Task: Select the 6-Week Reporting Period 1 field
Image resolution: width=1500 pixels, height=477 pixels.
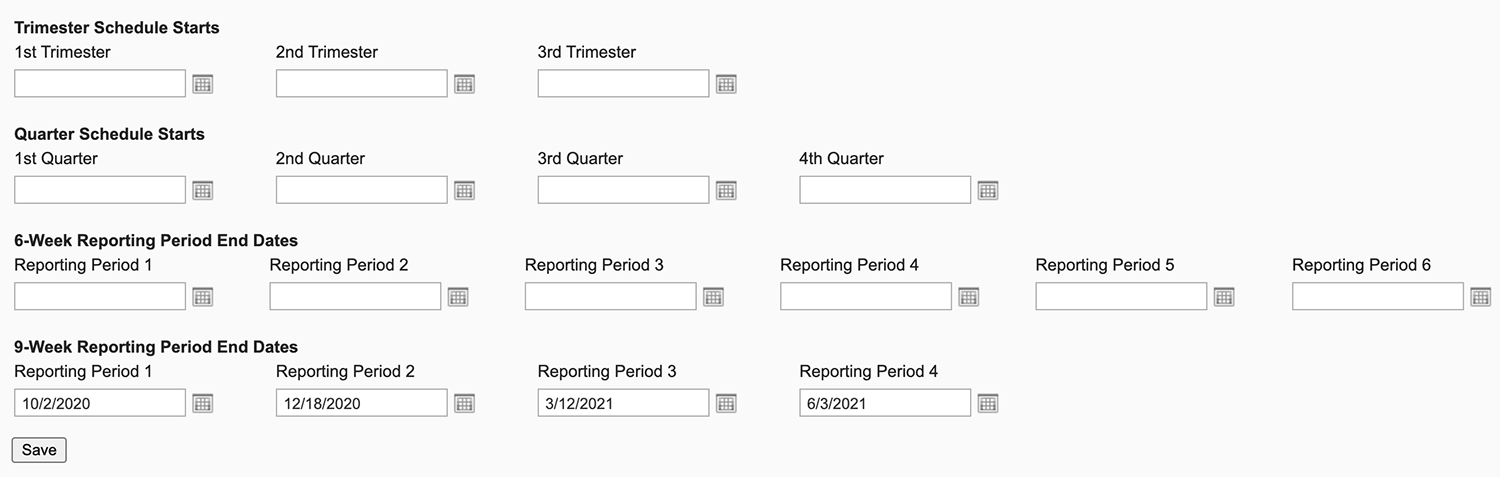Action: (x=100, y=297)
